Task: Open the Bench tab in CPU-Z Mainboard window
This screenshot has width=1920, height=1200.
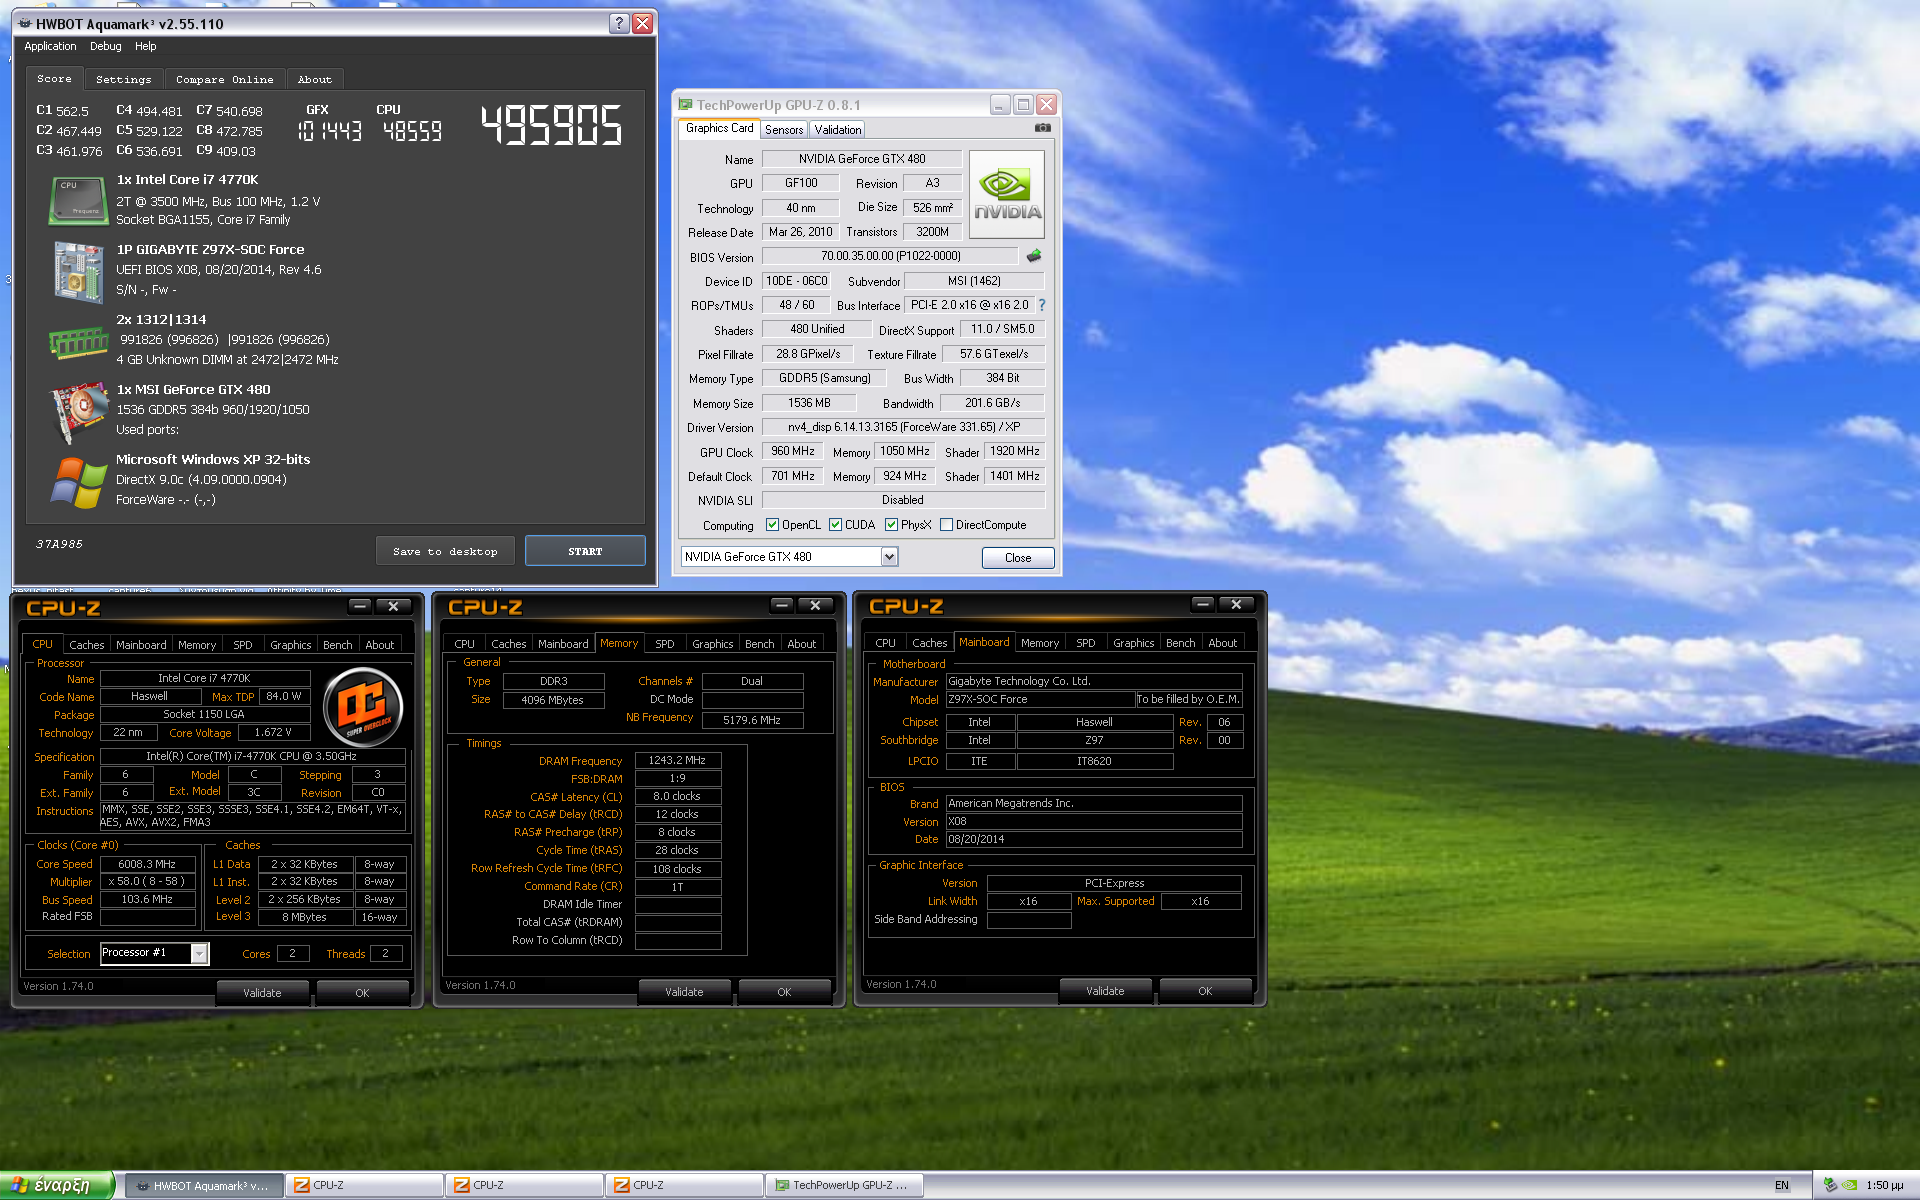Action: tap(1180, 643)
